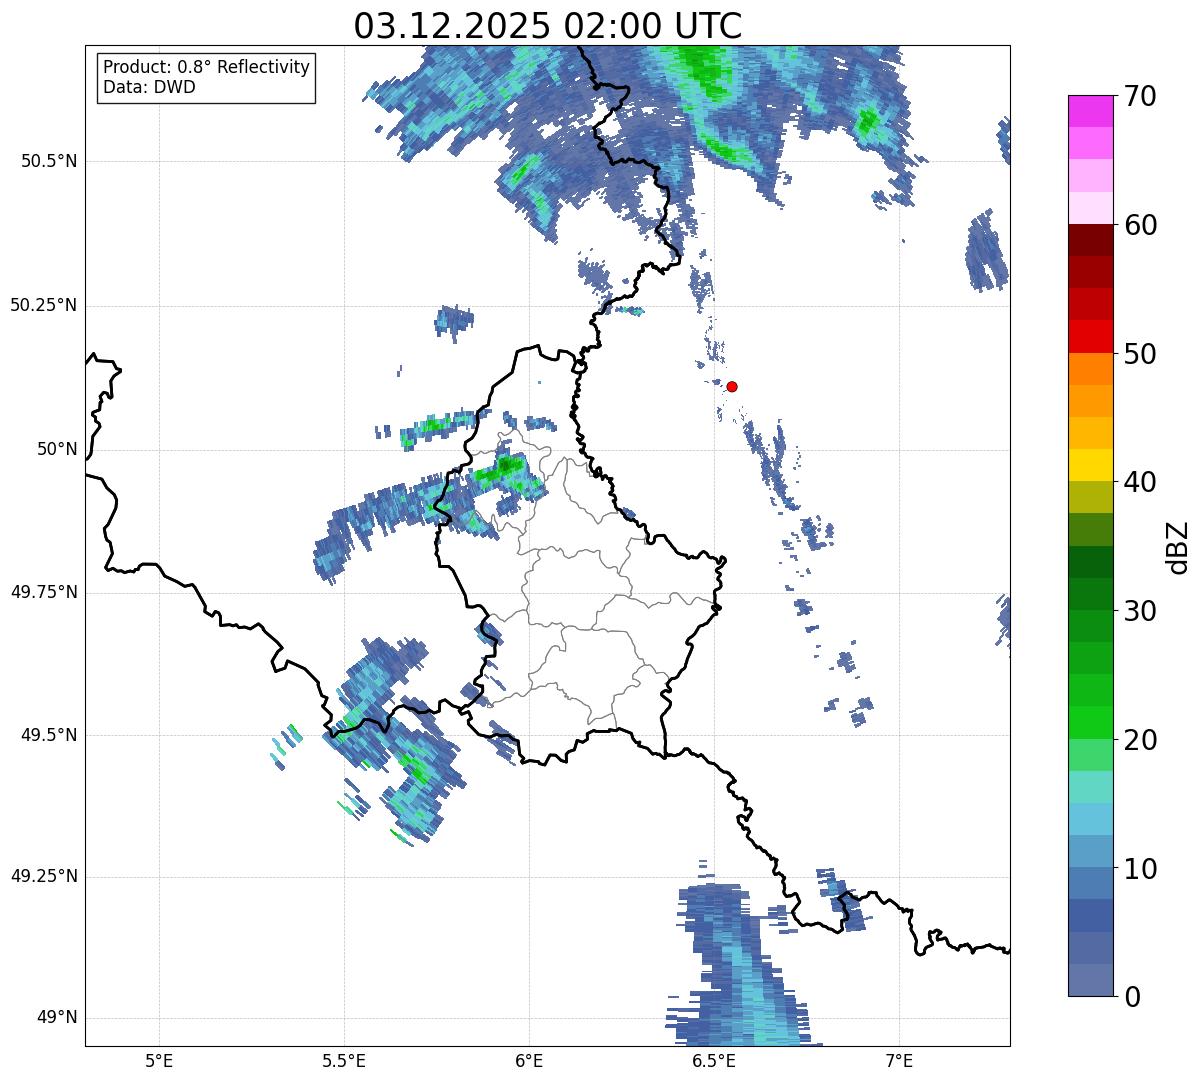
Task: Select the dBZ colorbar axis label
Action: point(1178,546)
